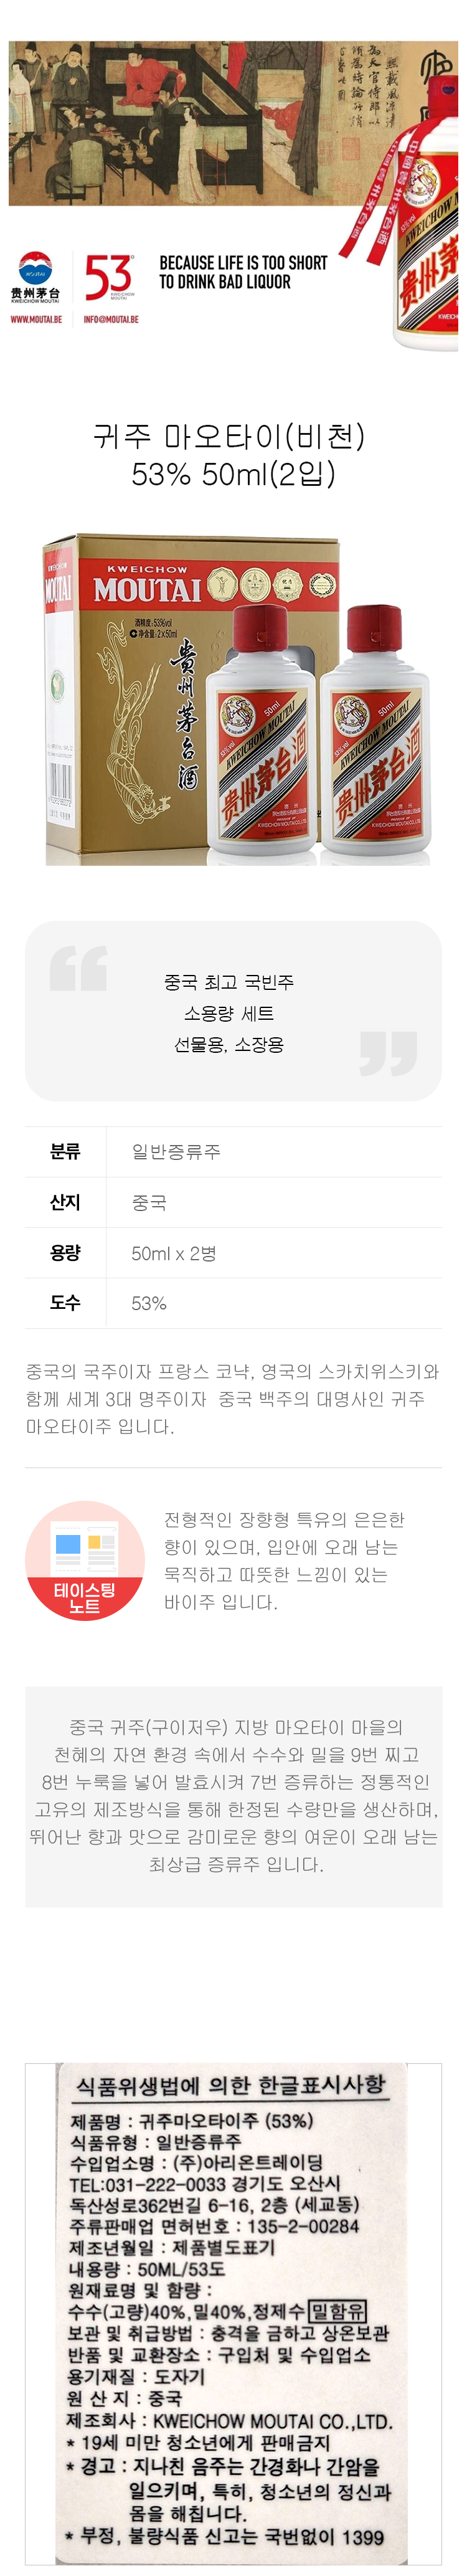
Task: Click the opening quotation mark icon
Action: tap(78, 969)
